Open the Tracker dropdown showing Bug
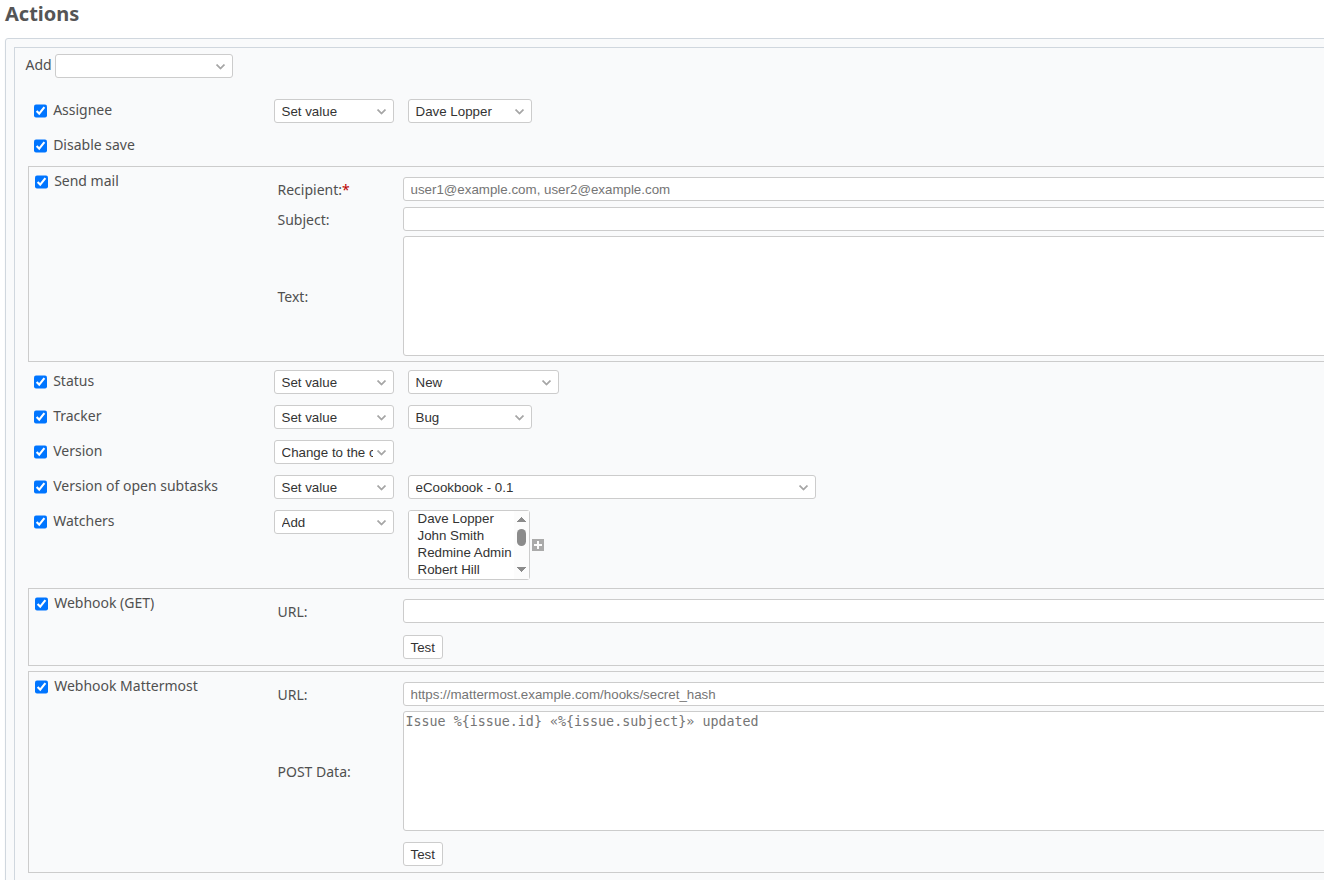Screen dimensions: 1324x880 tap(469, 418)
